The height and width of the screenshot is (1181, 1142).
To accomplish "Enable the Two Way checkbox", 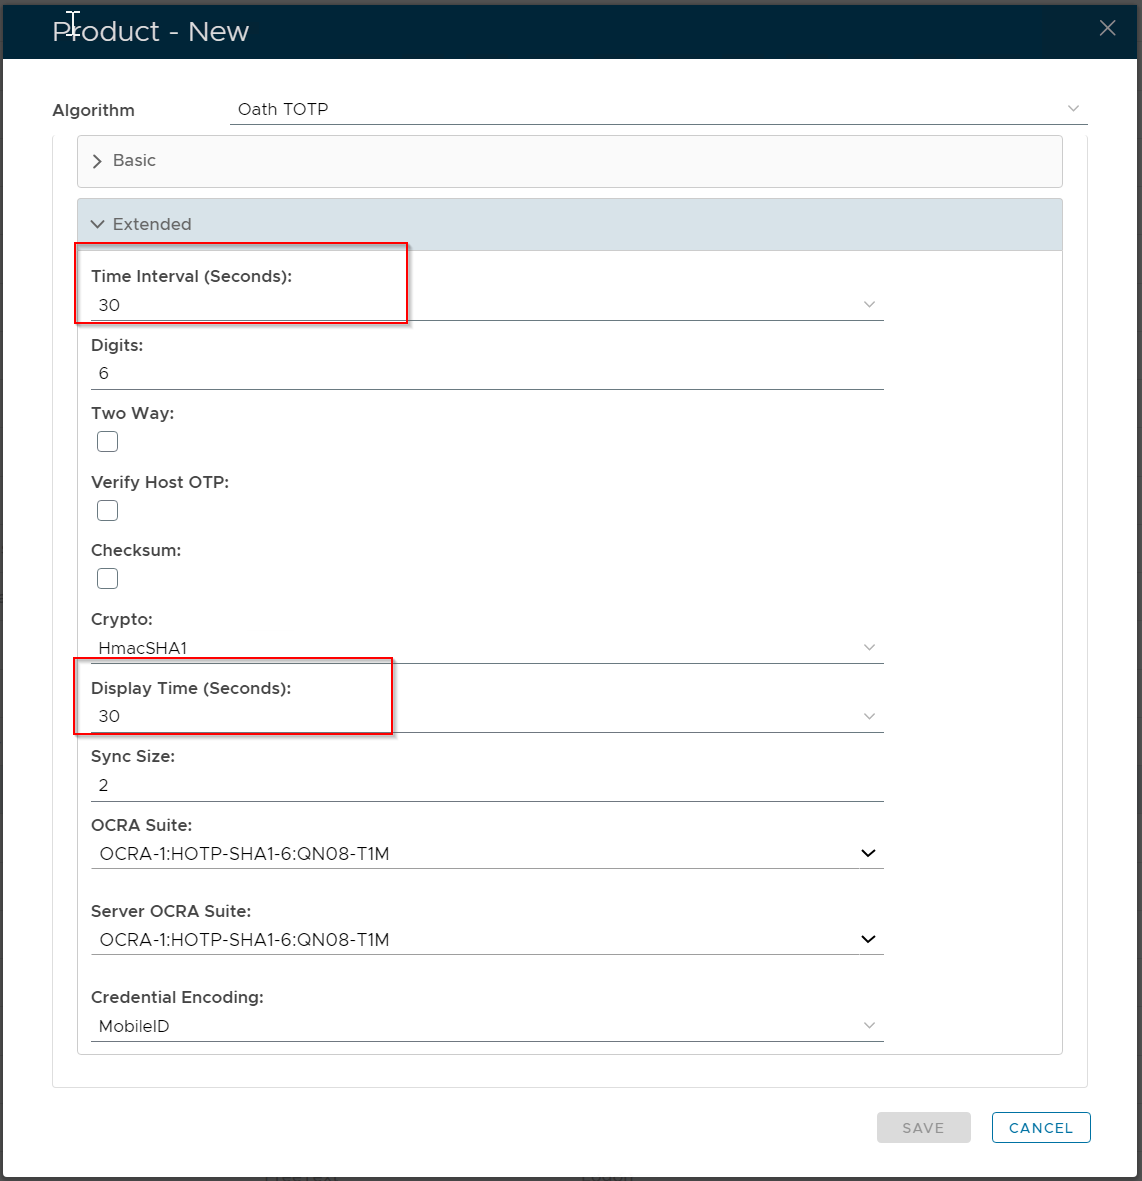I will (x=108, y=442).
